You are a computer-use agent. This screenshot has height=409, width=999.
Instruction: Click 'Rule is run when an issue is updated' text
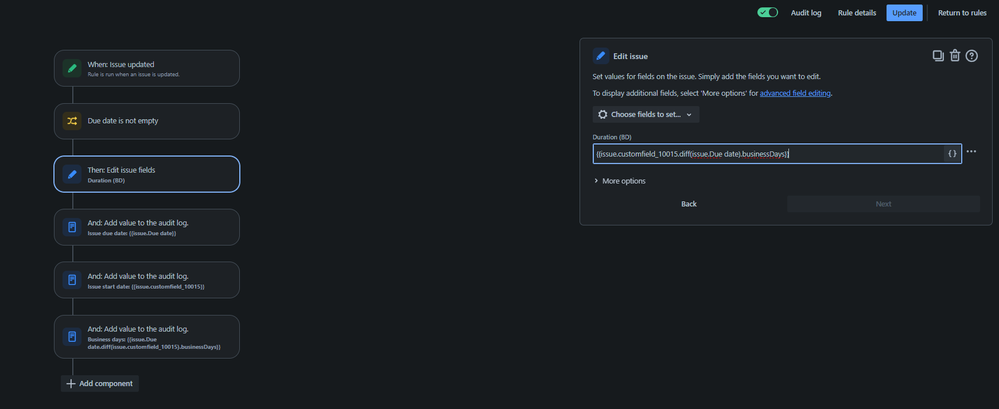(133, 74)
